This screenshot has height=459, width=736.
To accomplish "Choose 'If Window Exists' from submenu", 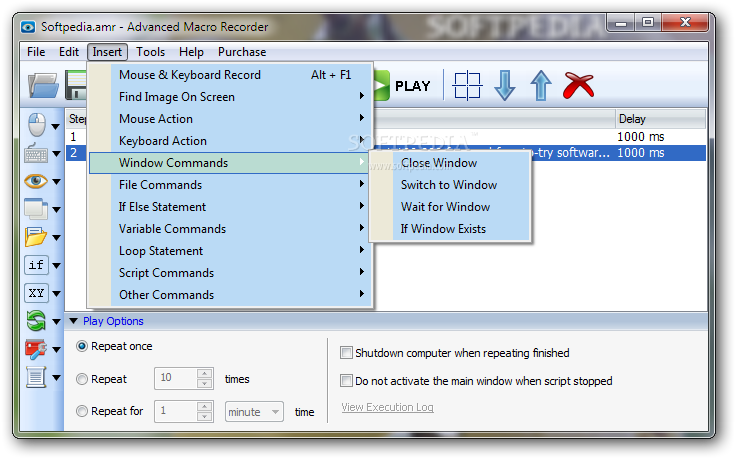I will click(451, 229).
